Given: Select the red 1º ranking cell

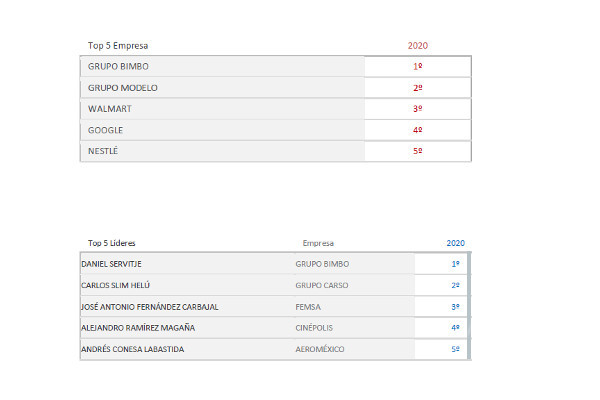Looking at the screenshot, I should coord(417,66).
